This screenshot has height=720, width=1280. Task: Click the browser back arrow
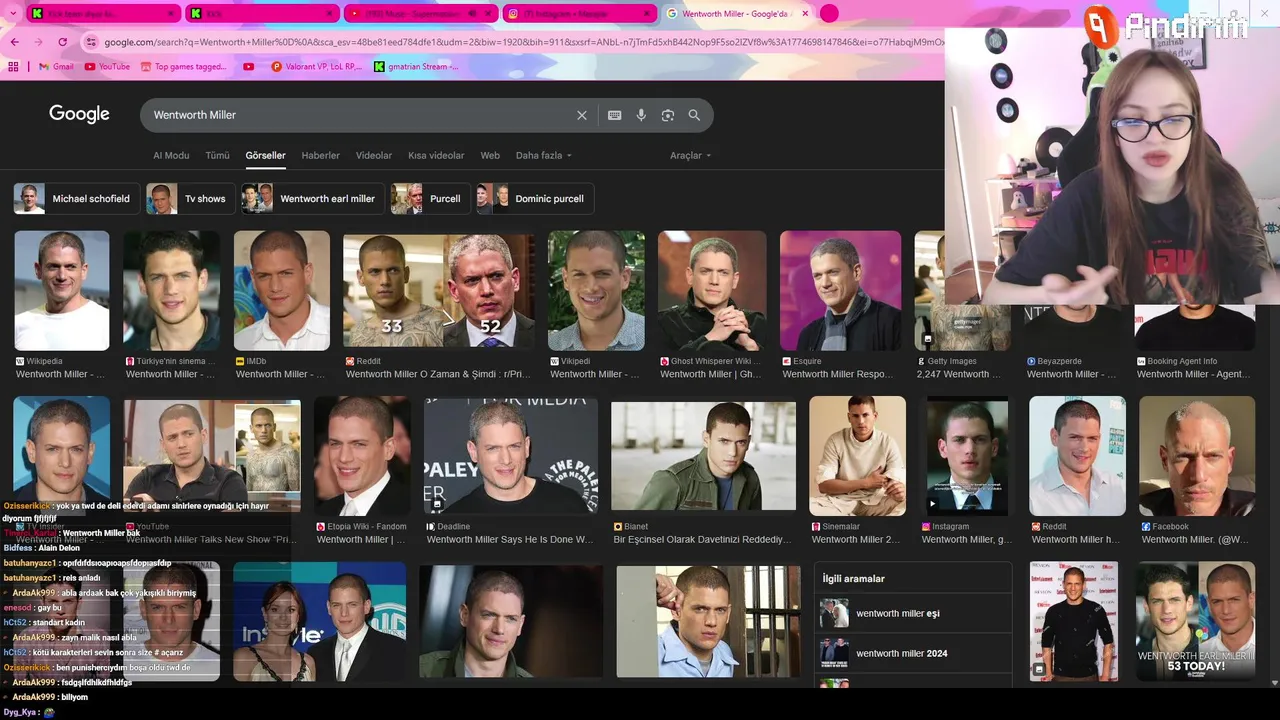pyautogui.click(x=14, y=42)
